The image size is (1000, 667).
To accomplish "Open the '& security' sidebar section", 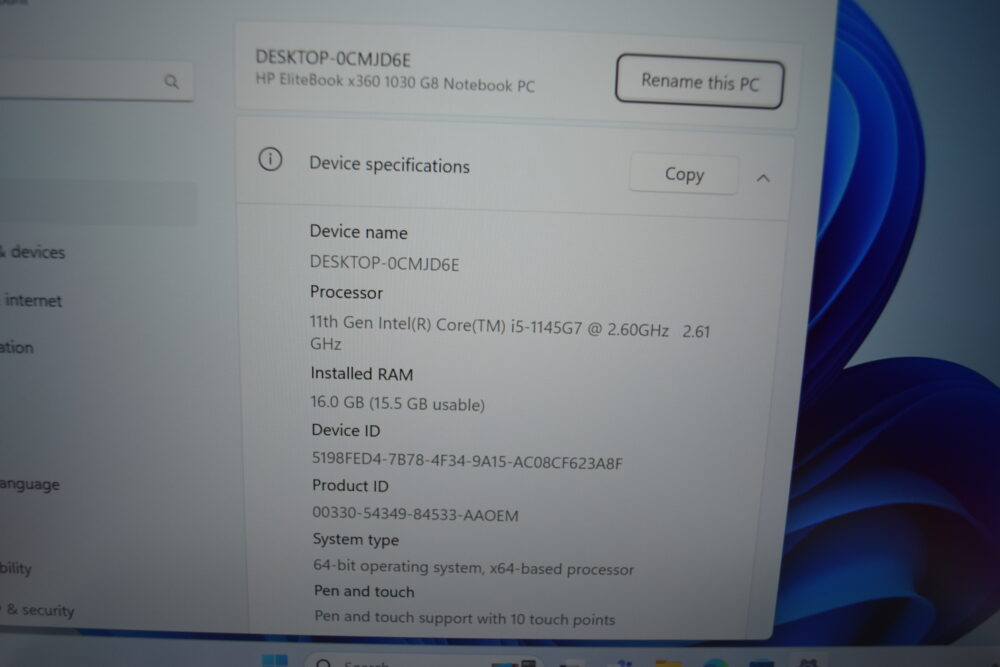I will click(38, 610).
